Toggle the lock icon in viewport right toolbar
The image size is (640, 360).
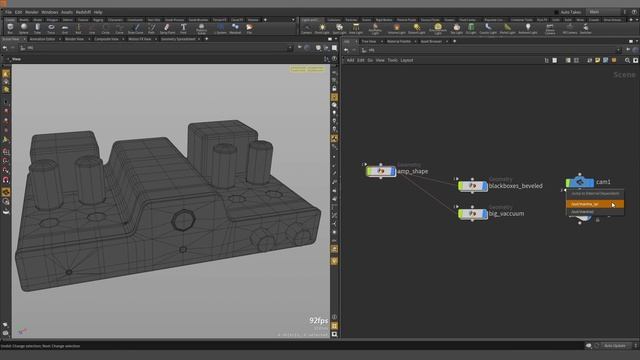(334, 89)
